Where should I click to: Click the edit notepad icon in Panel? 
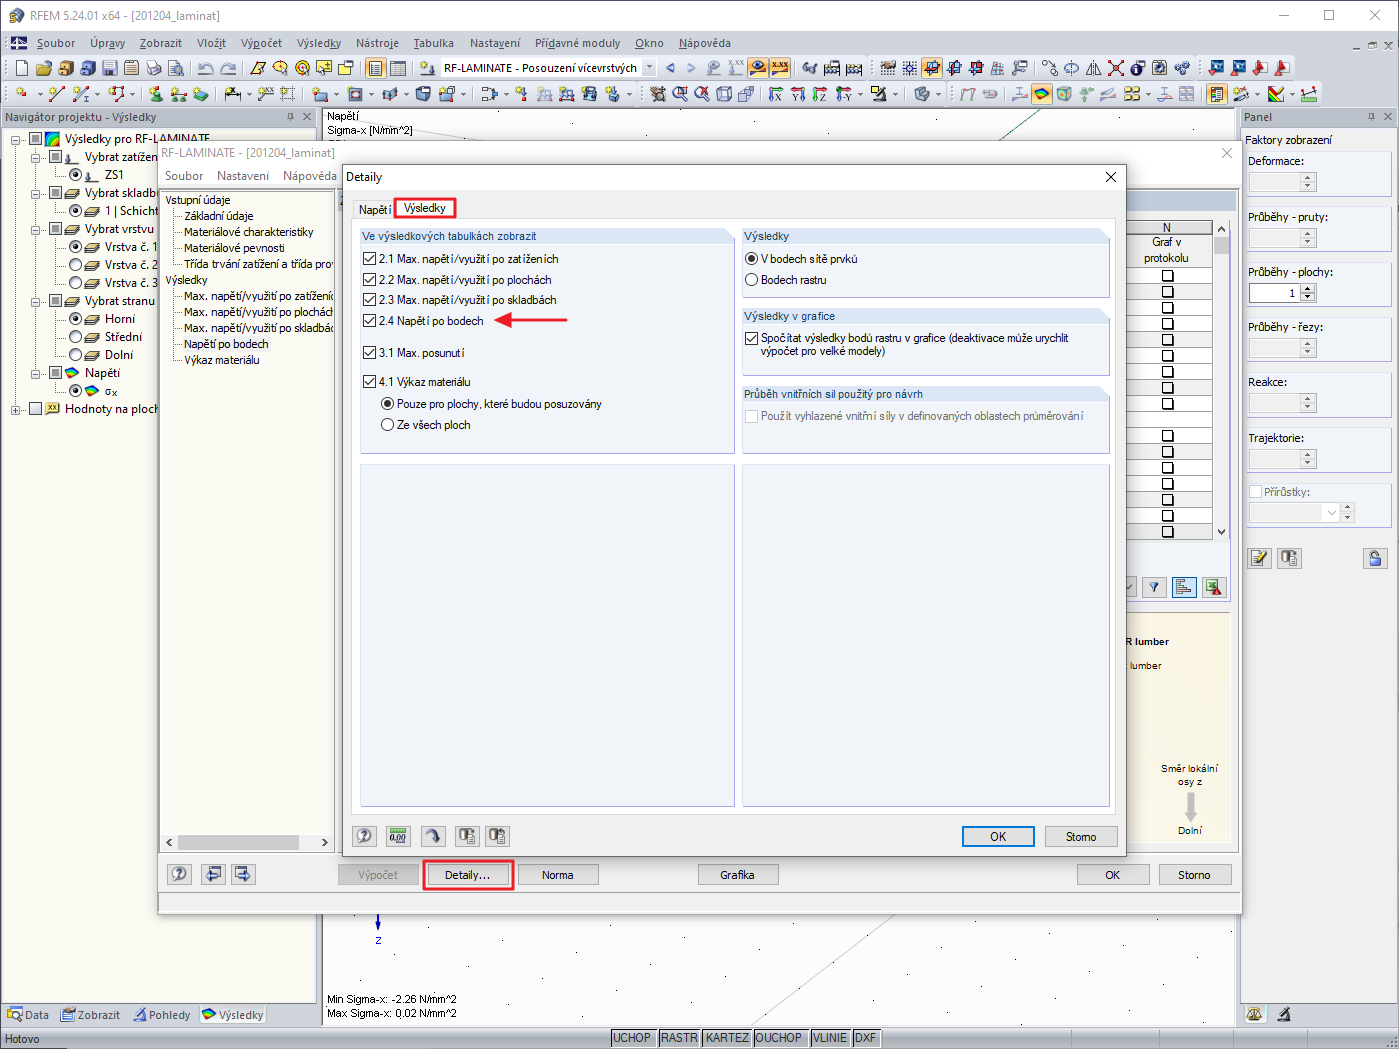(1260, 558)
